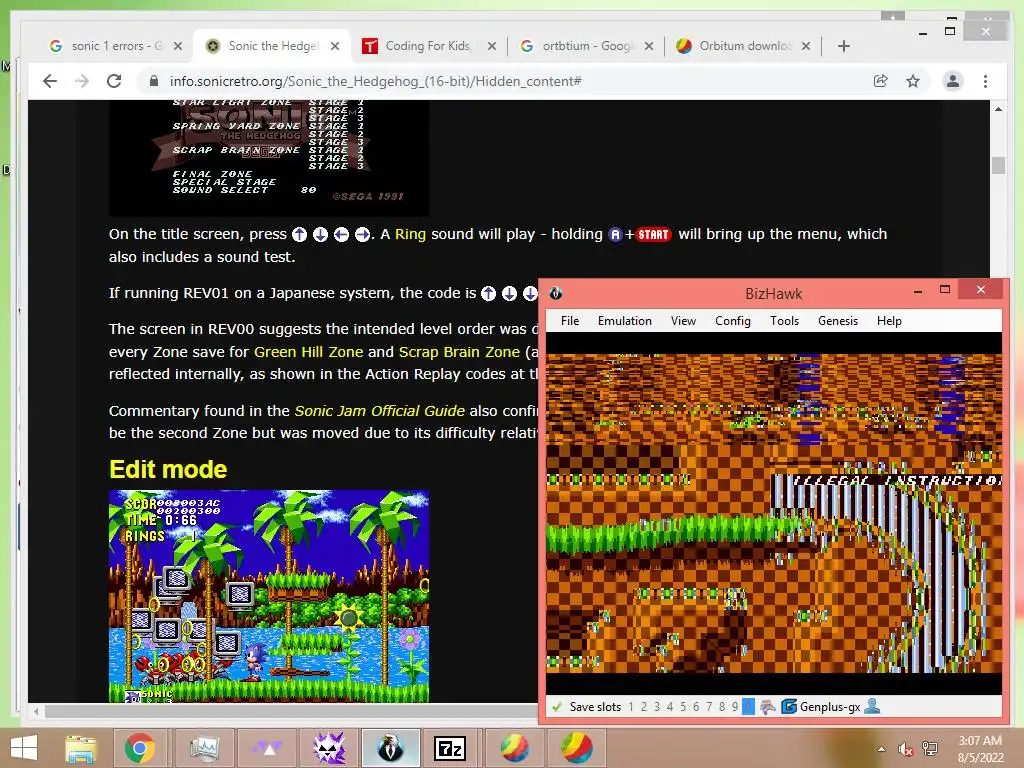The width and height of the screenshot is (1024, 768).
Task: Close the 'Orbitum download' tab
Action: tap(806, 46)
